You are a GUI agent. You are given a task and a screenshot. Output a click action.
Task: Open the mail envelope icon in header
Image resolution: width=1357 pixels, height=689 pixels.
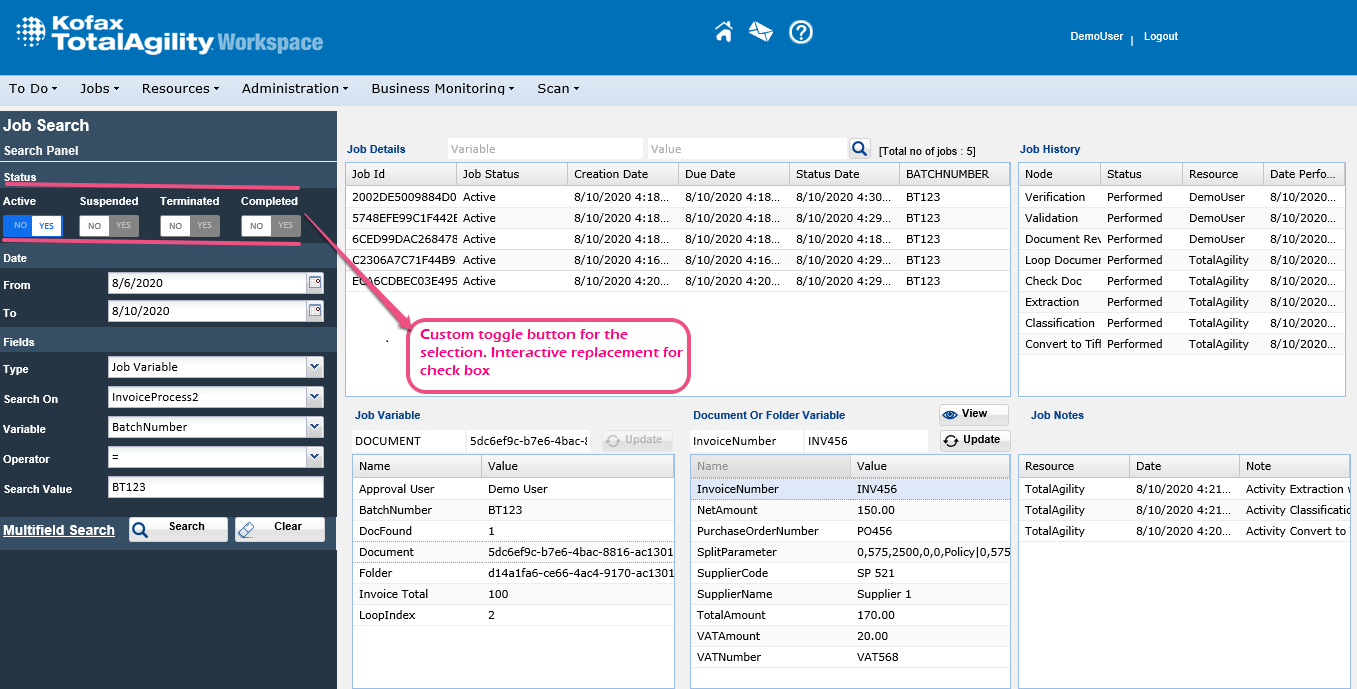[x=761, y=32]
